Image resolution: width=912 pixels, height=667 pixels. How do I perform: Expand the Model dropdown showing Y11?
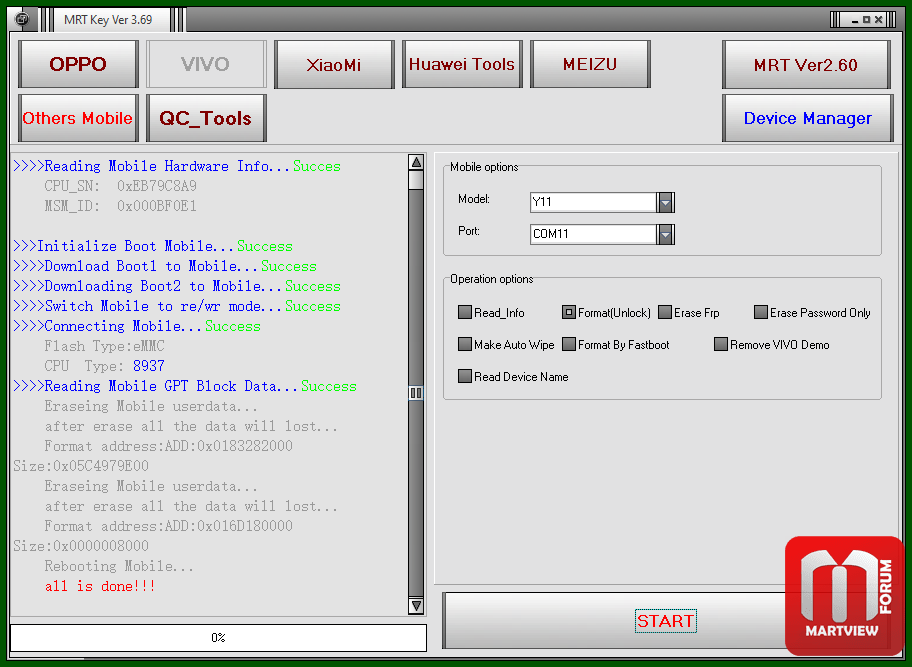tap(665, 202)
